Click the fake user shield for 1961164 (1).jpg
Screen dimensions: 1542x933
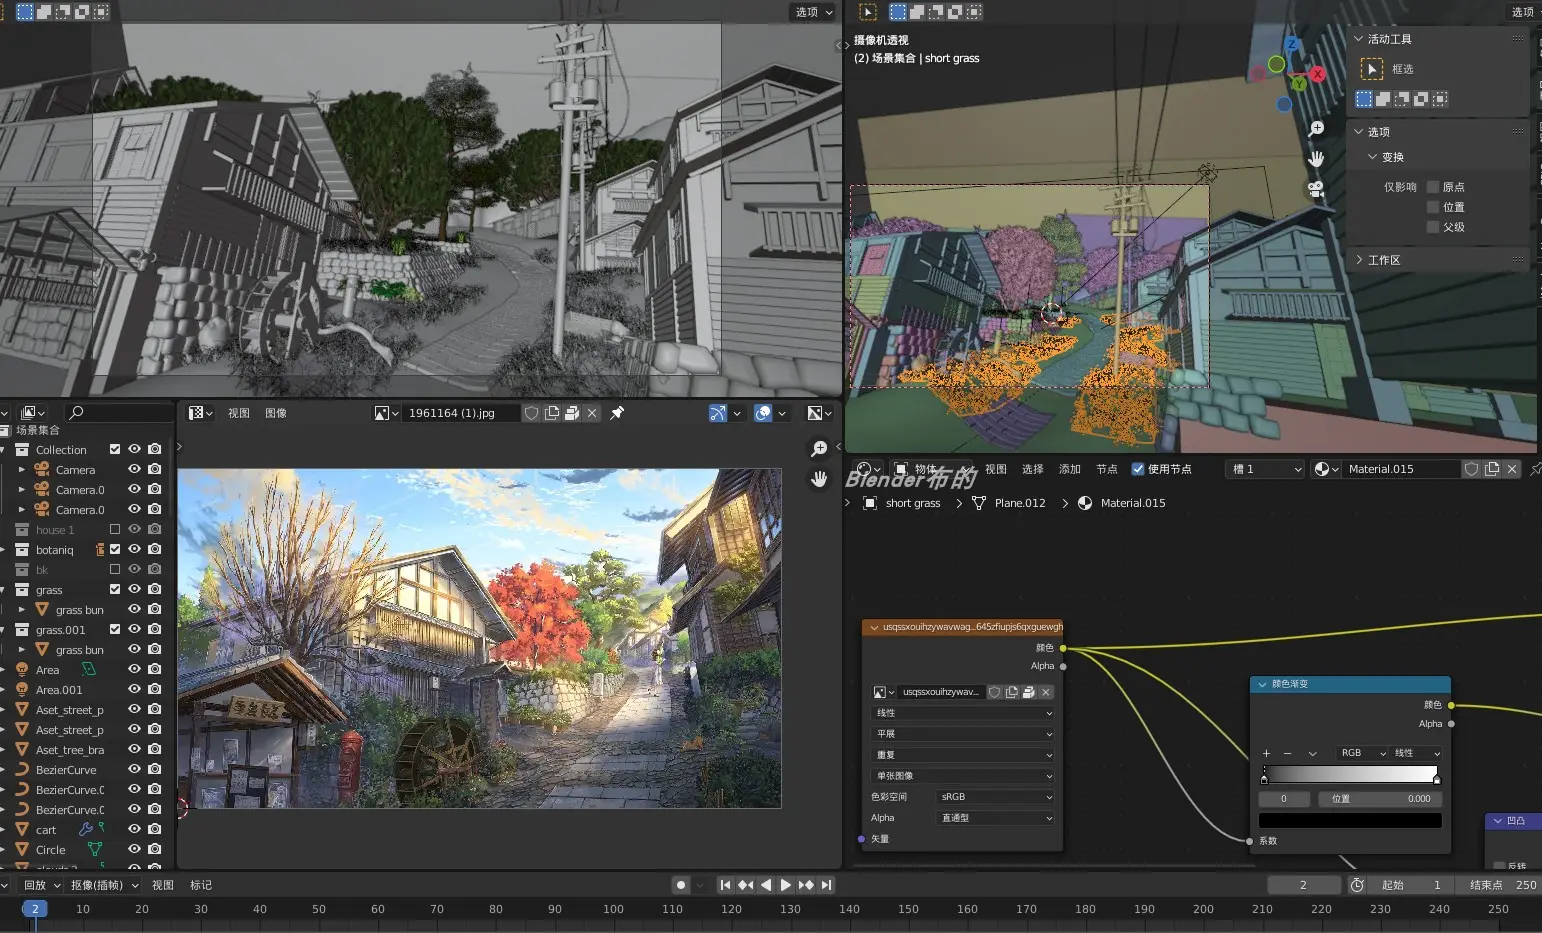coord(532,413)
